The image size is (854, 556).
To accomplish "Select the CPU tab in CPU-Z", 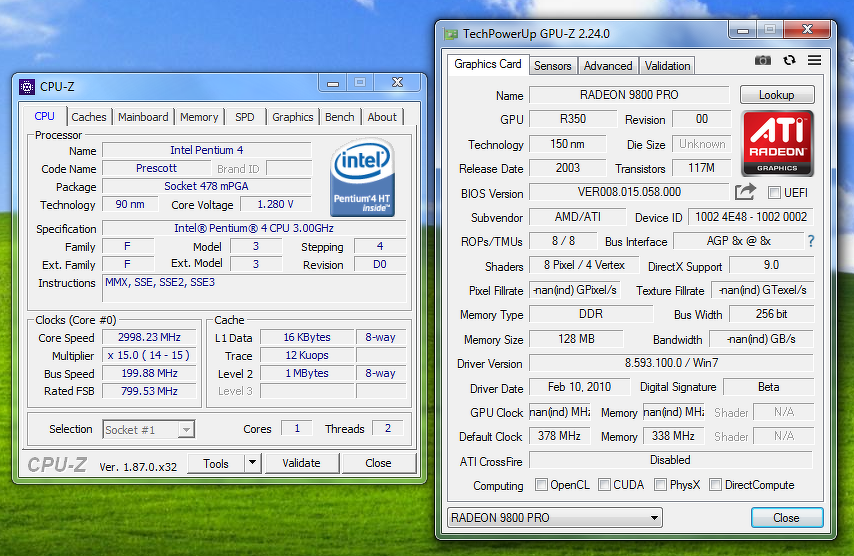I will pos(45,116).
